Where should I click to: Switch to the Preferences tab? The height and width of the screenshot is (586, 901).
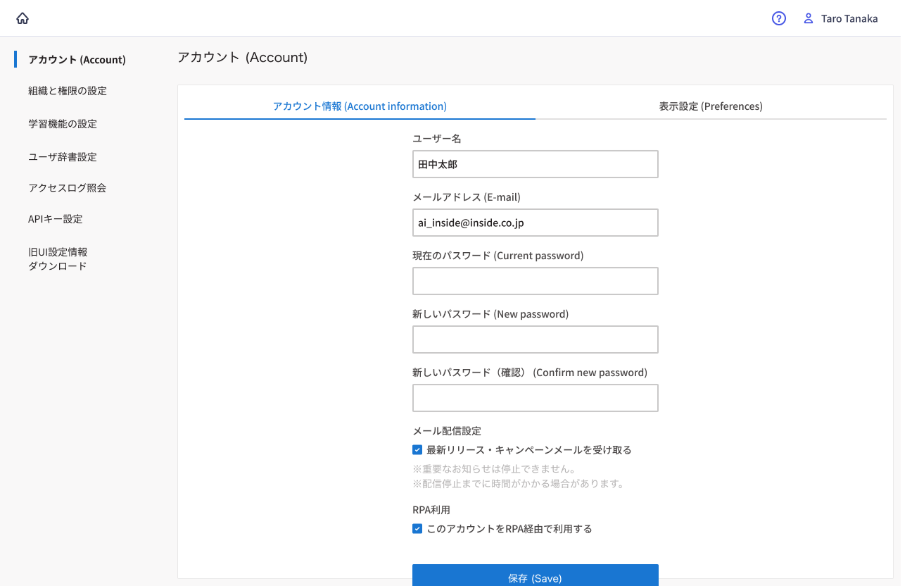tap(710, 106)
